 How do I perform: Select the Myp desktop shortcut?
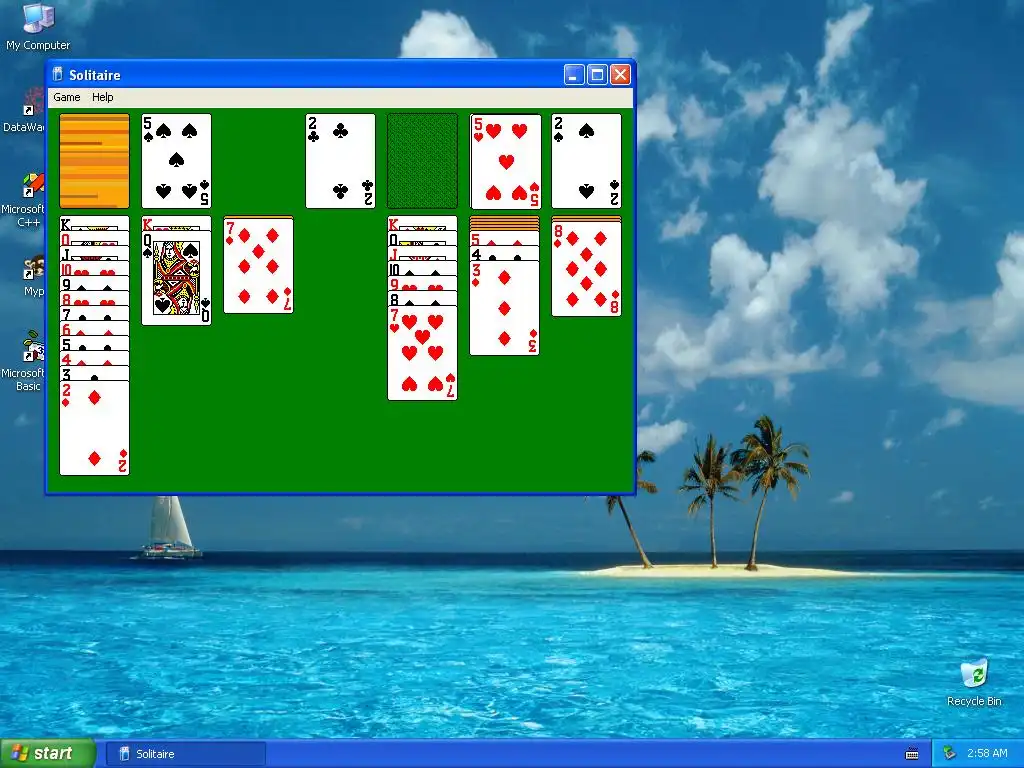click(x=33, y=276)
